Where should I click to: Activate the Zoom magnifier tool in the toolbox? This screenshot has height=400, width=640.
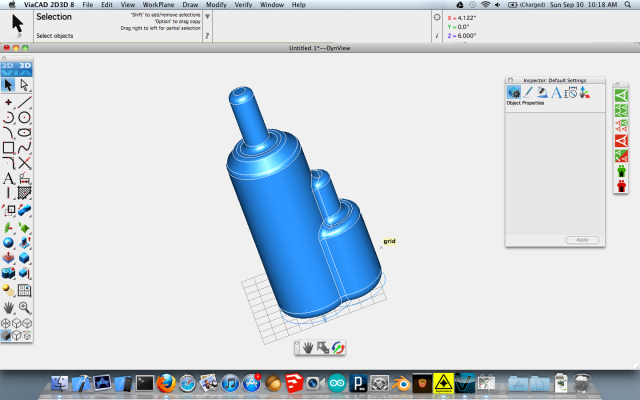click(x=25, y=307)
